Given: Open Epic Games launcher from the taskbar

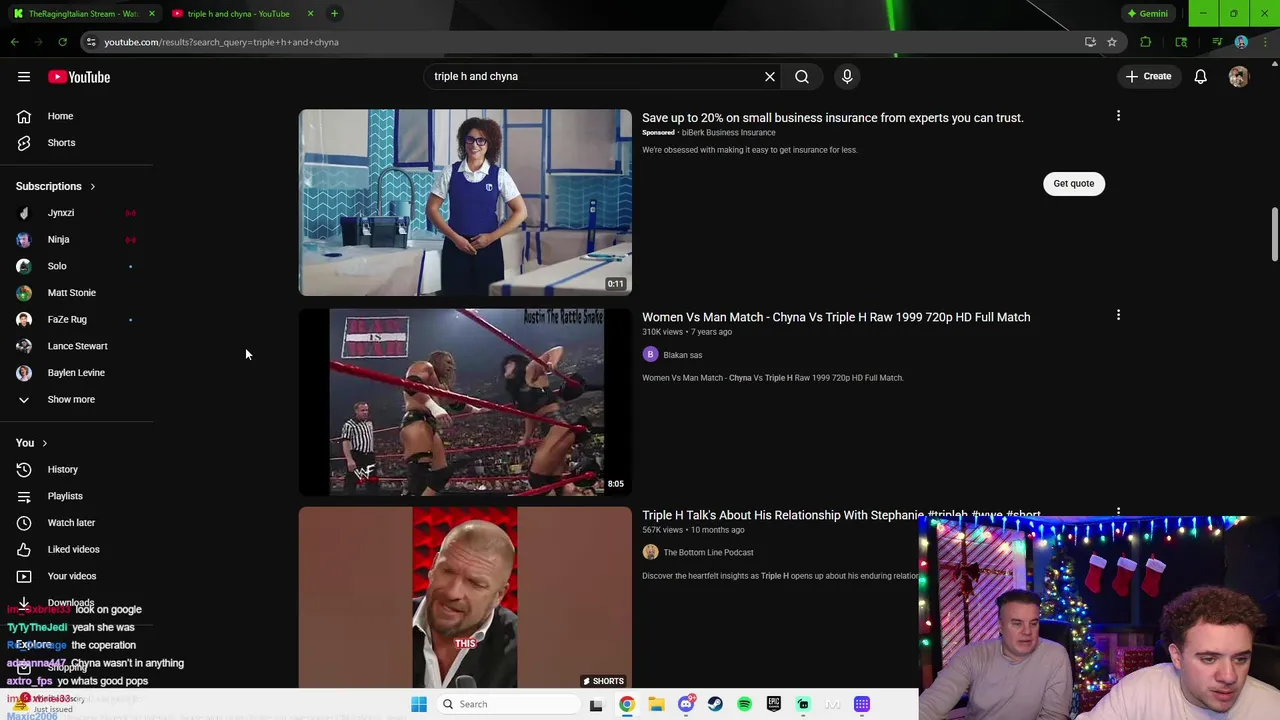Looking at the screenshot, I should (774, 704).
